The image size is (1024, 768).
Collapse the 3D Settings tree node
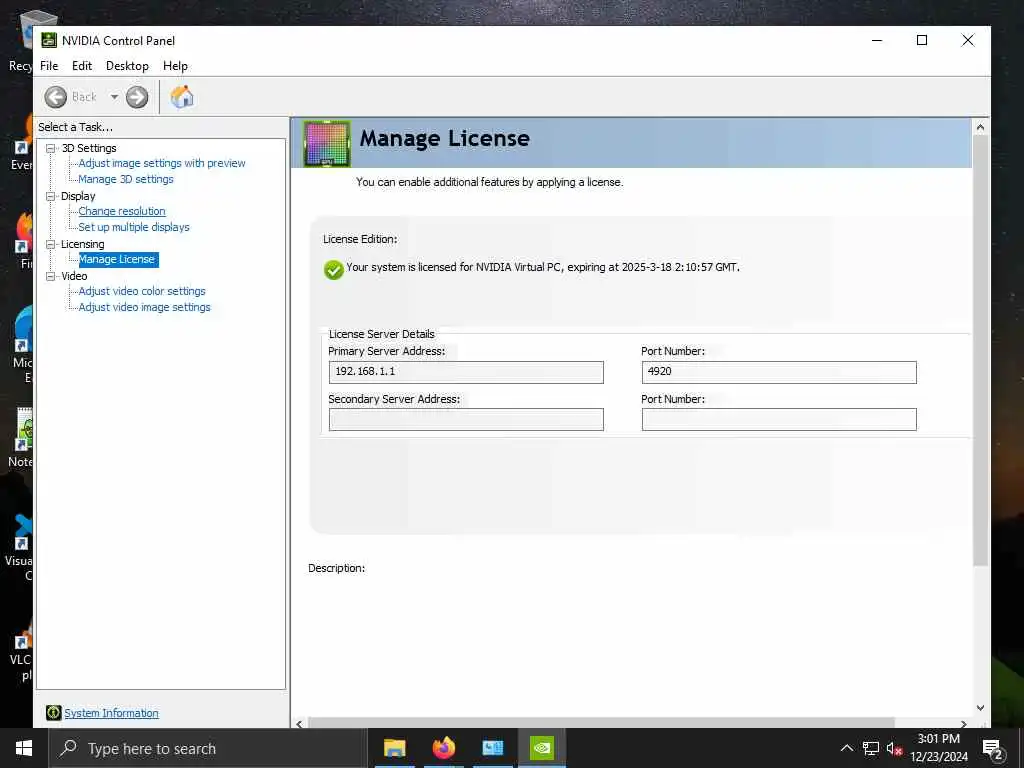click(50, 149)
